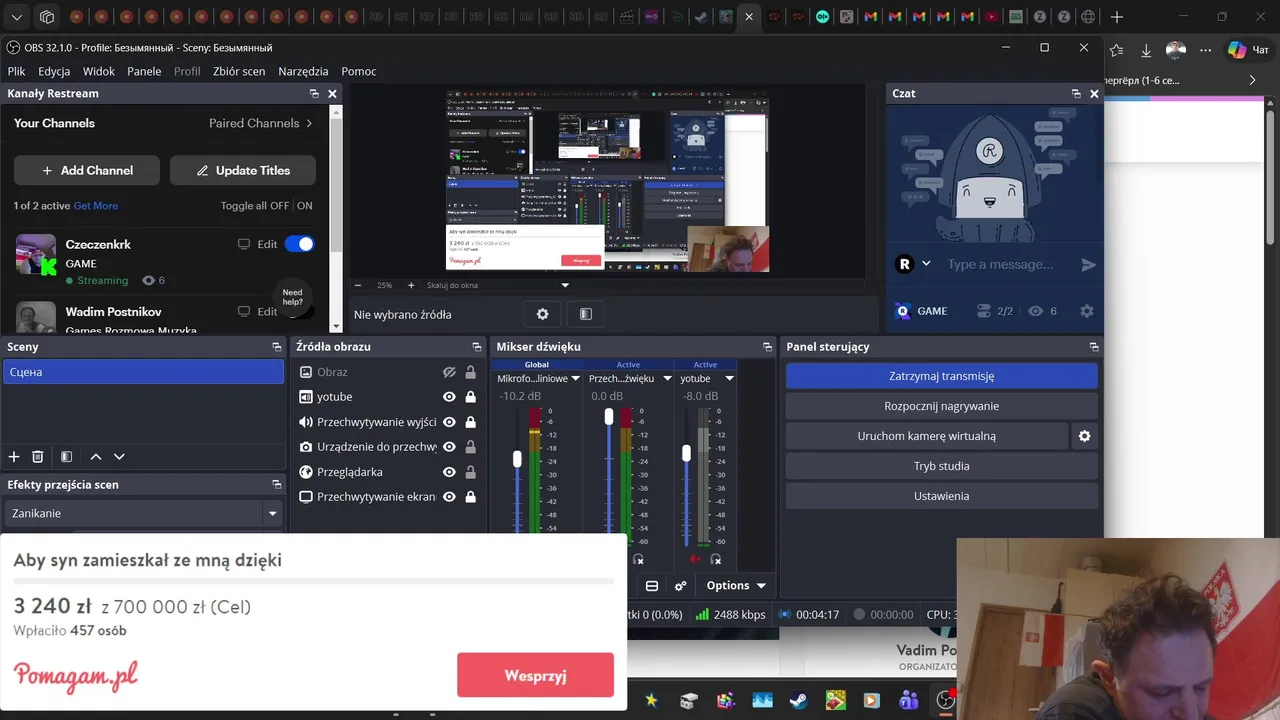
Task: Mute the yotube mixer channel speaker
Action: tap(694, 559)
